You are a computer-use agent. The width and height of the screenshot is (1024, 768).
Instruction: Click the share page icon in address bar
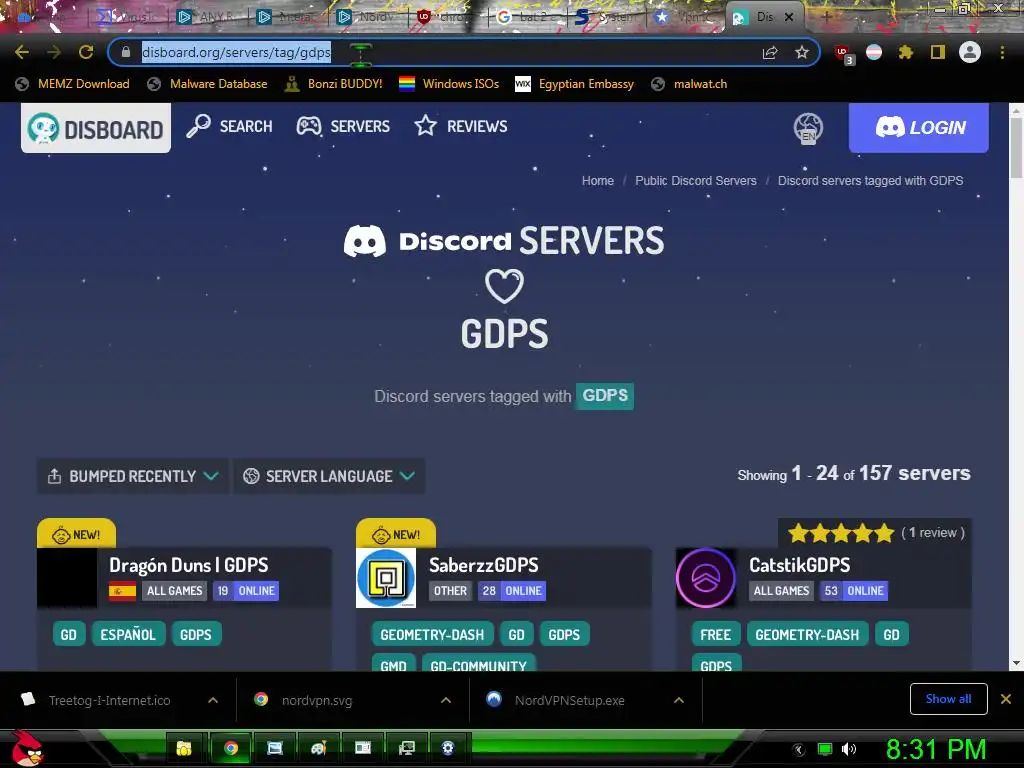pos(770,52)
